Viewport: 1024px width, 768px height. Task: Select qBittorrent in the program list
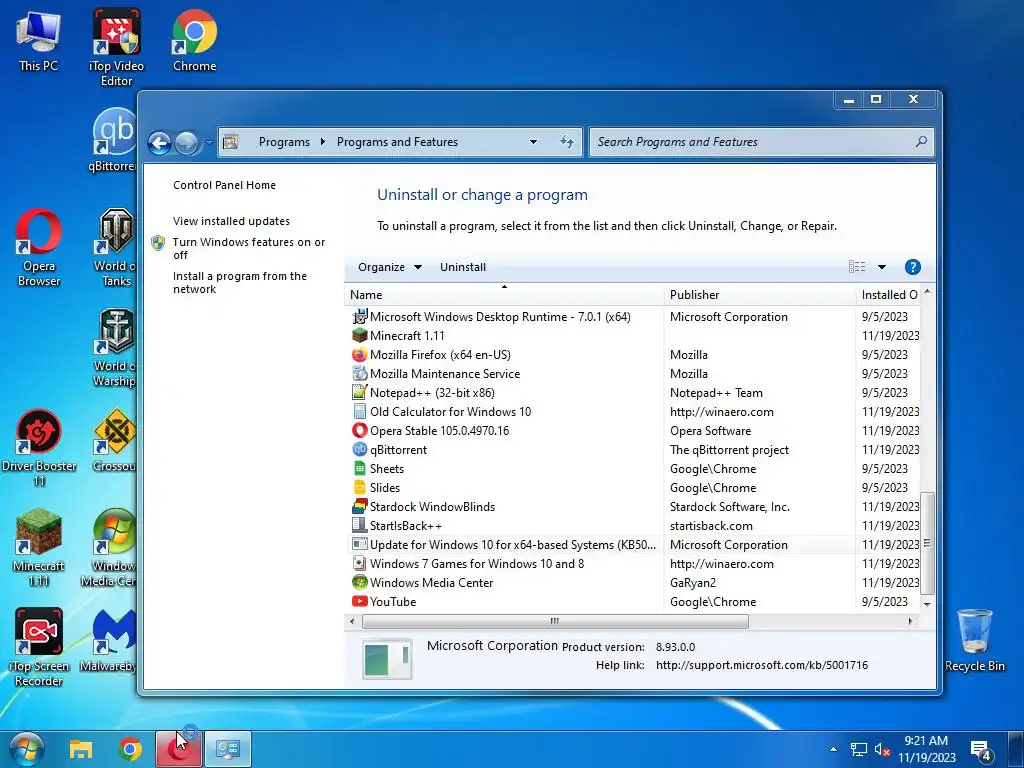[632, 449]
